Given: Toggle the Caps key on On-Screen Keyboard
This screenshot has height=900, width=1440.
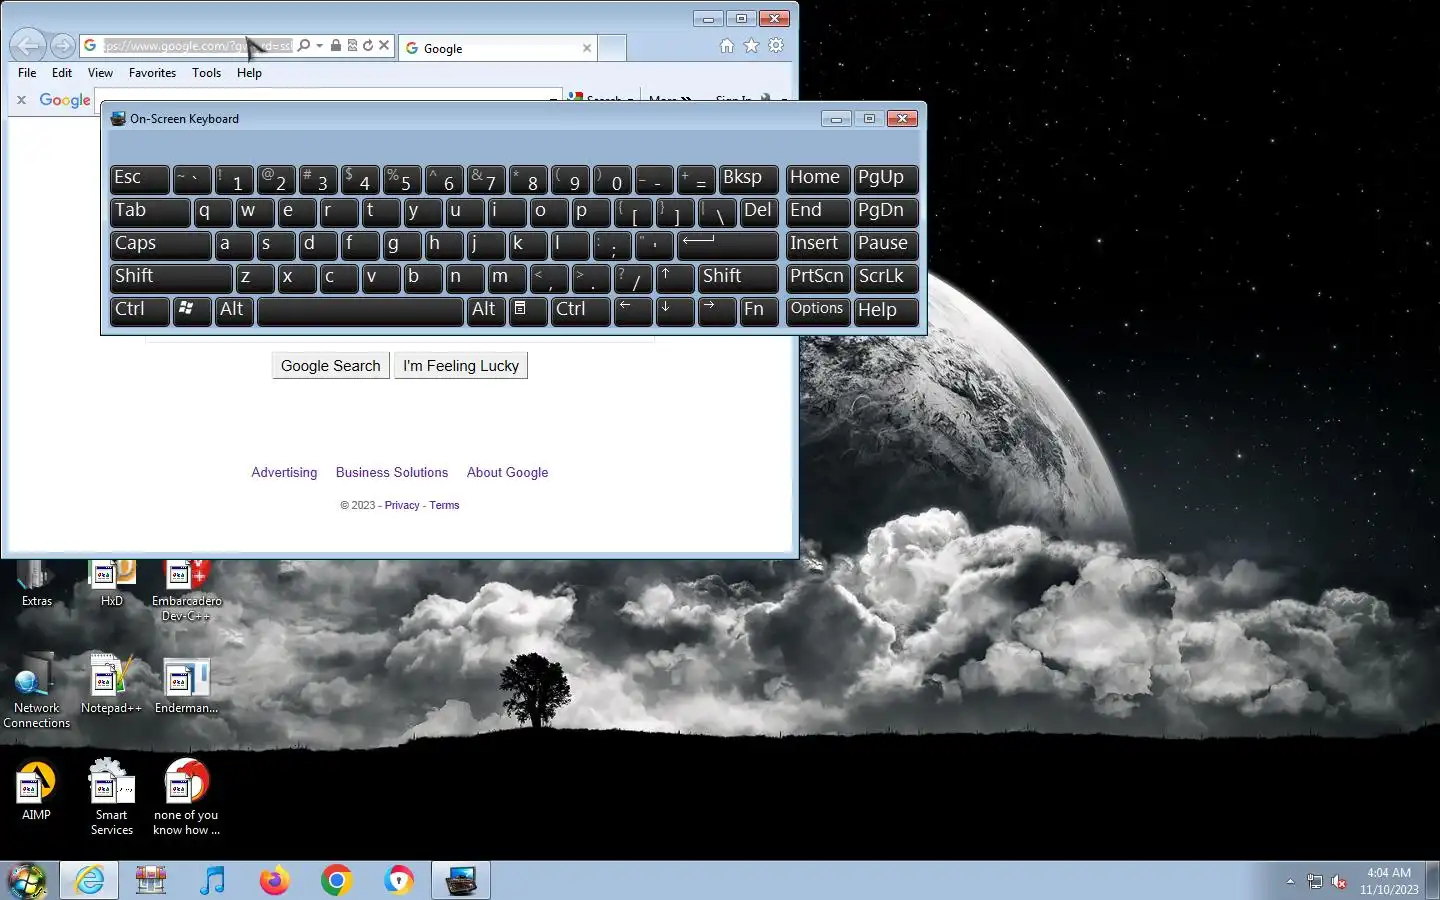Looking at the screenshot, I should pyautogui.click(x=160, y=245).
